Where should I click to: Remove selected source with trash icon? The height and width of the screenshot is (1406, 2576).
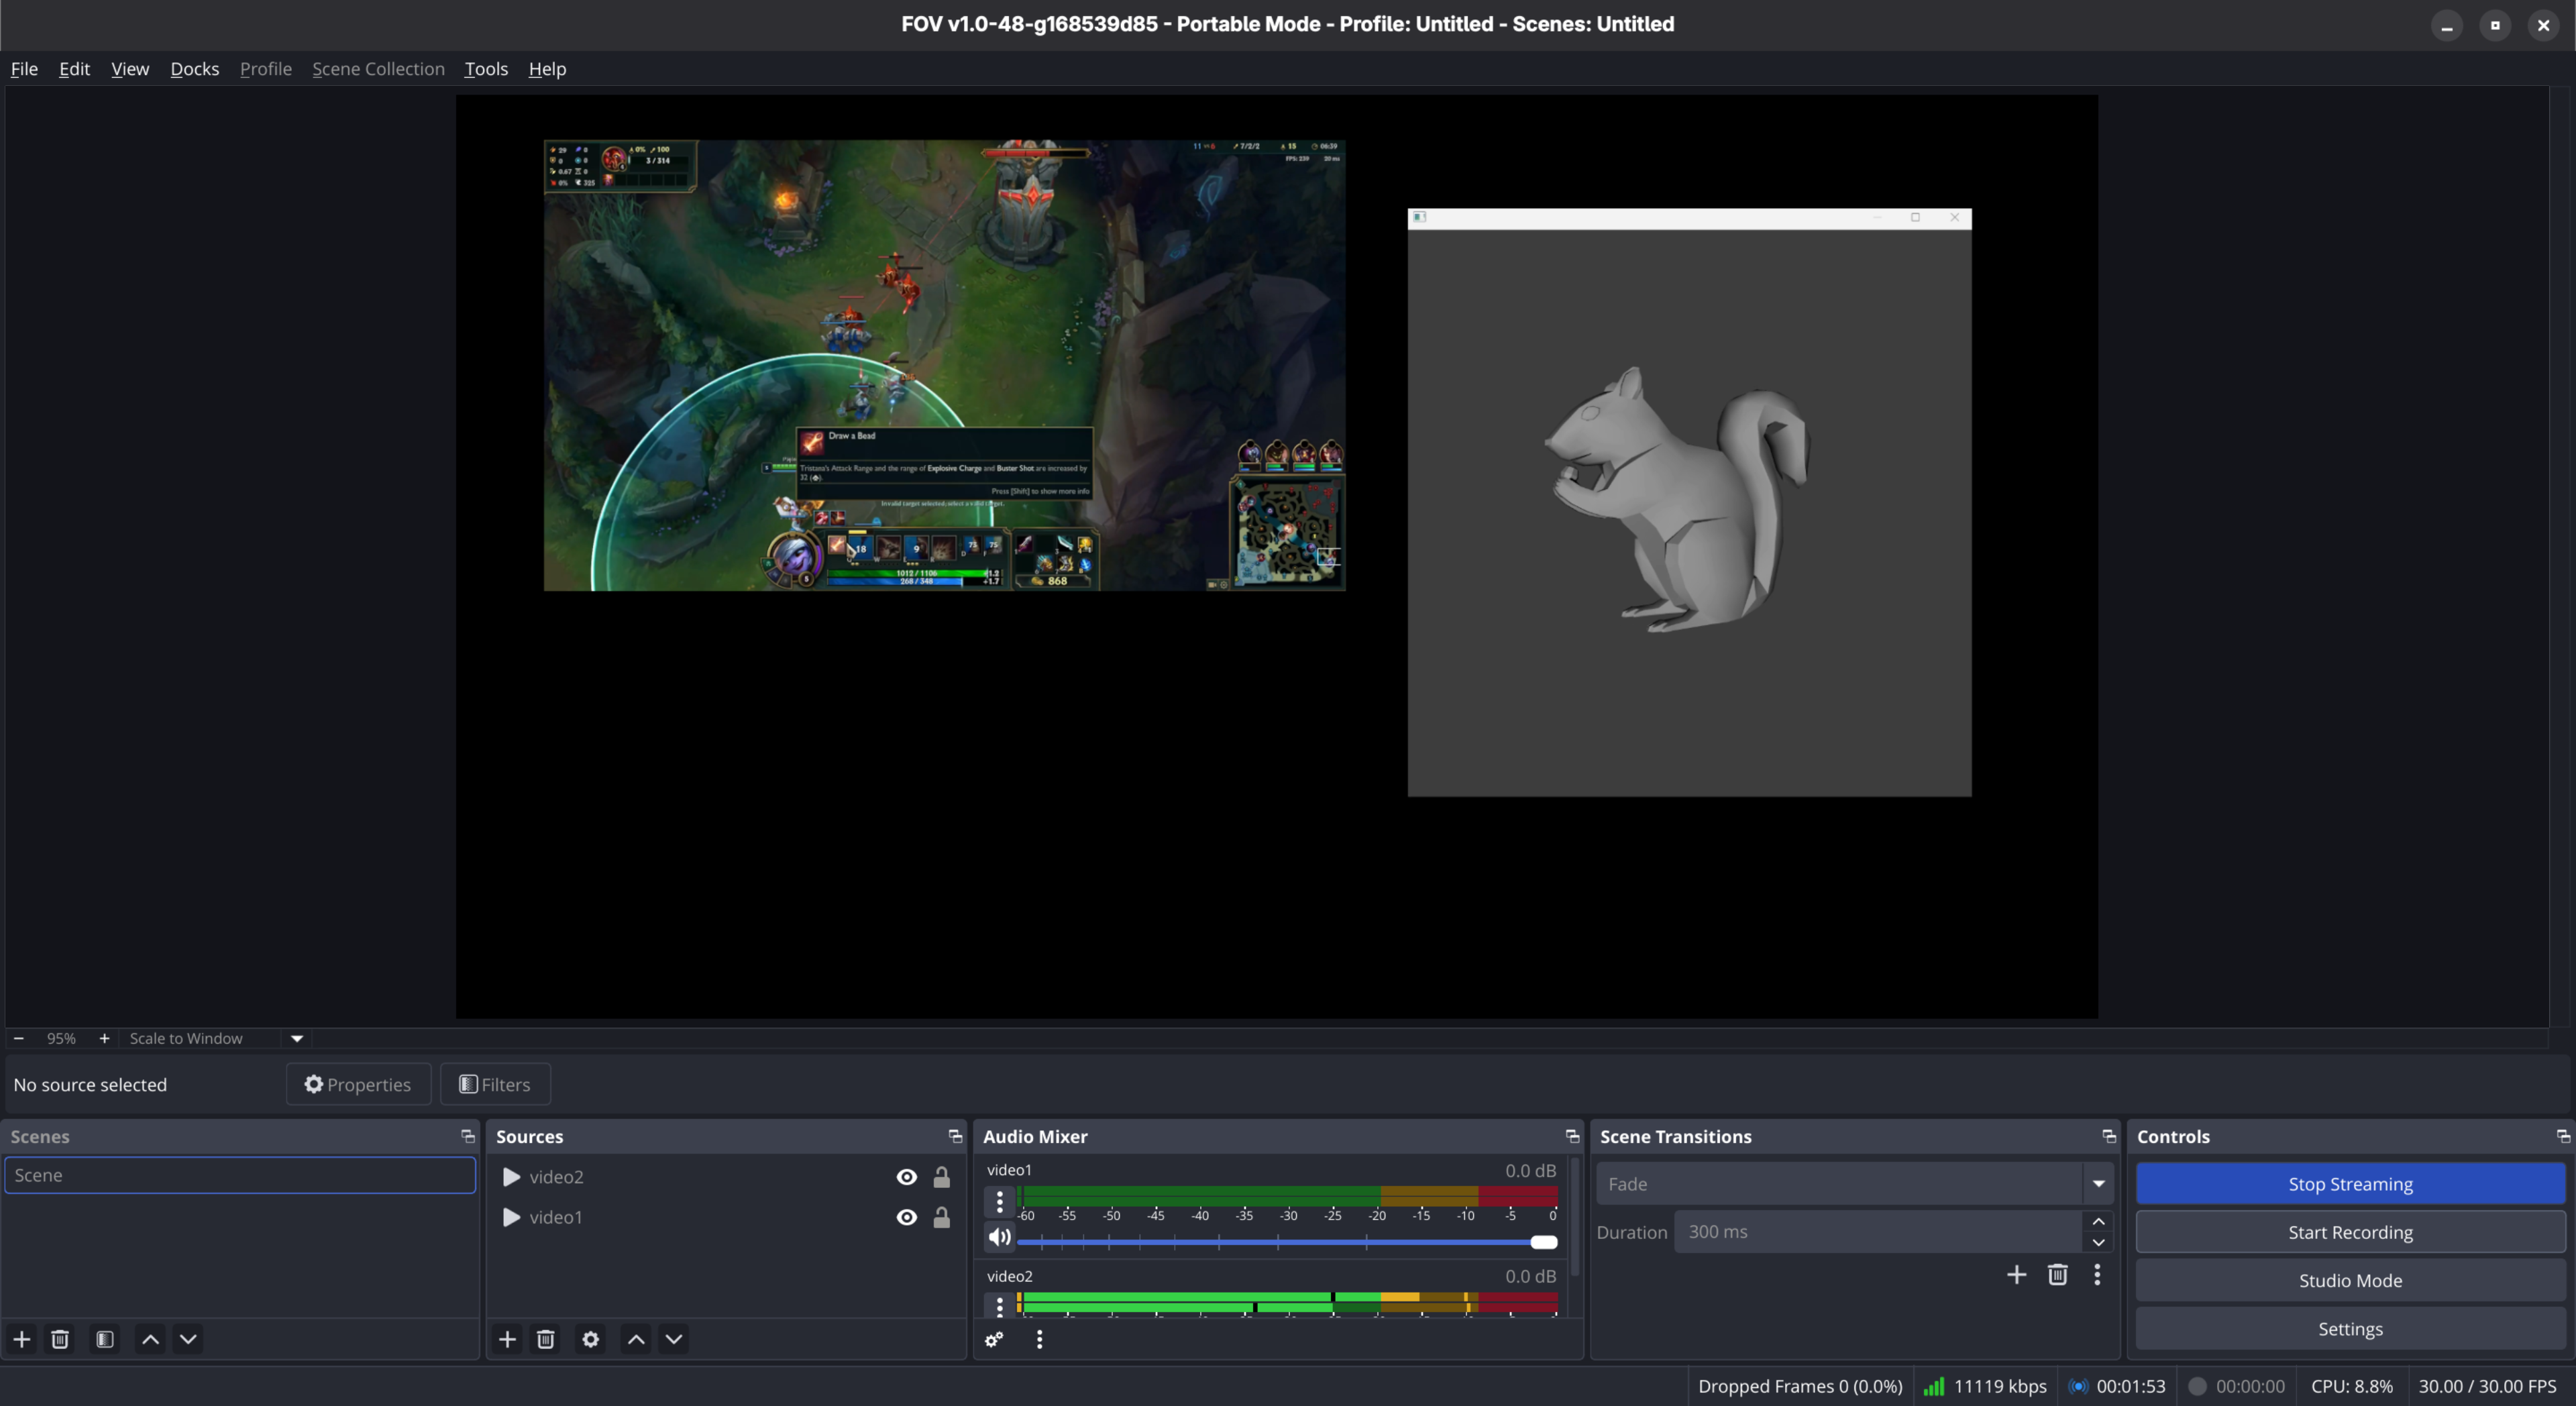[x=546, y=1339]
